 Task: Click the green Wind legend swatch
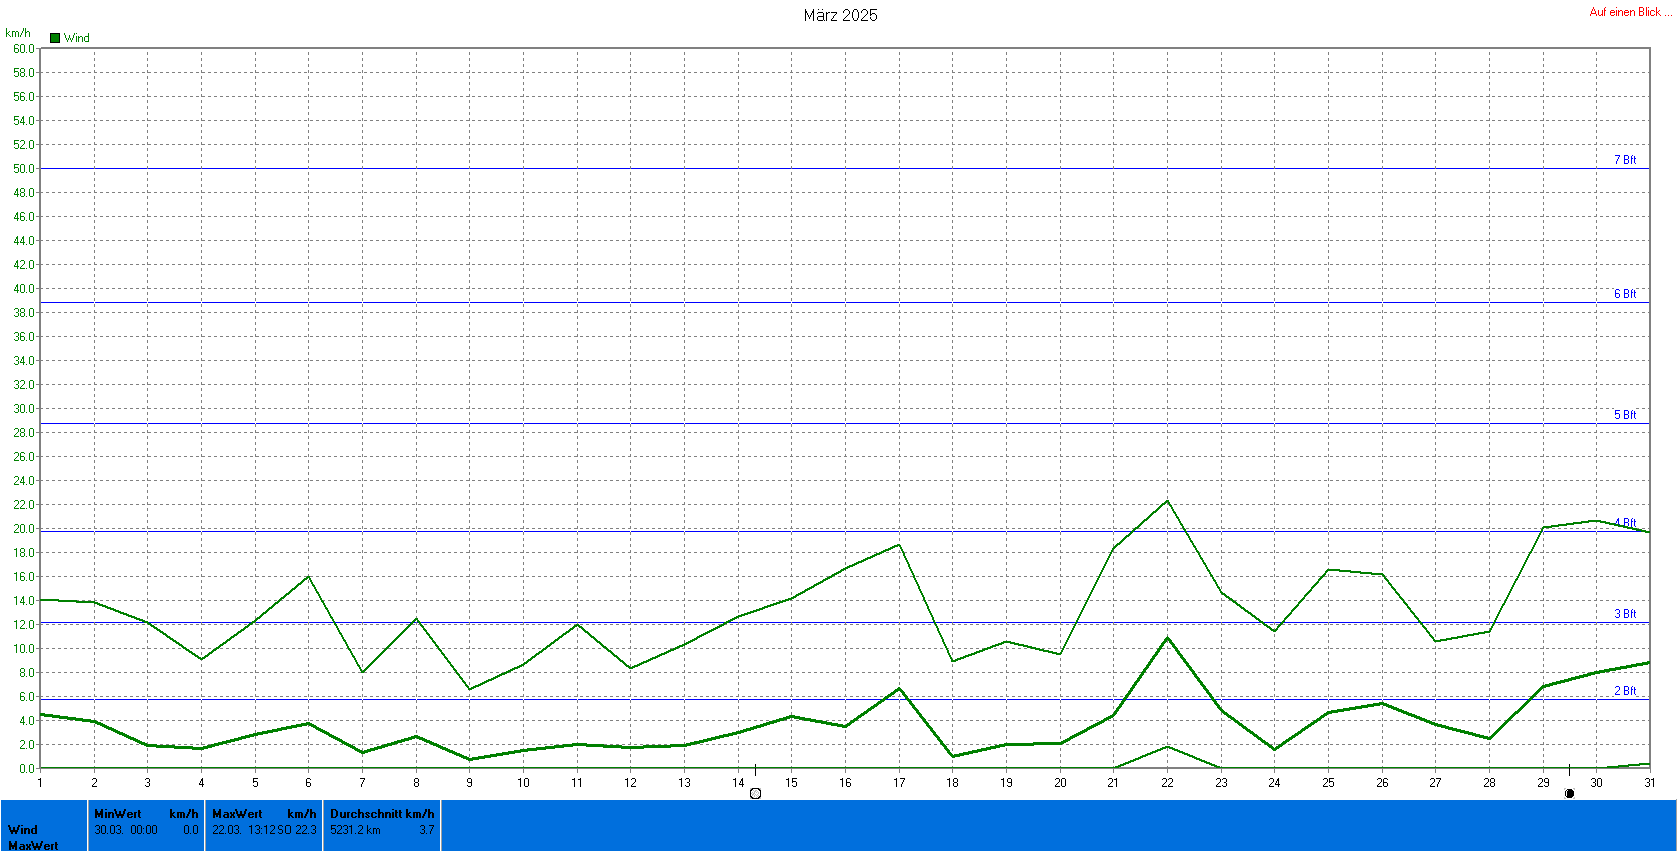[x=55, y=38]
